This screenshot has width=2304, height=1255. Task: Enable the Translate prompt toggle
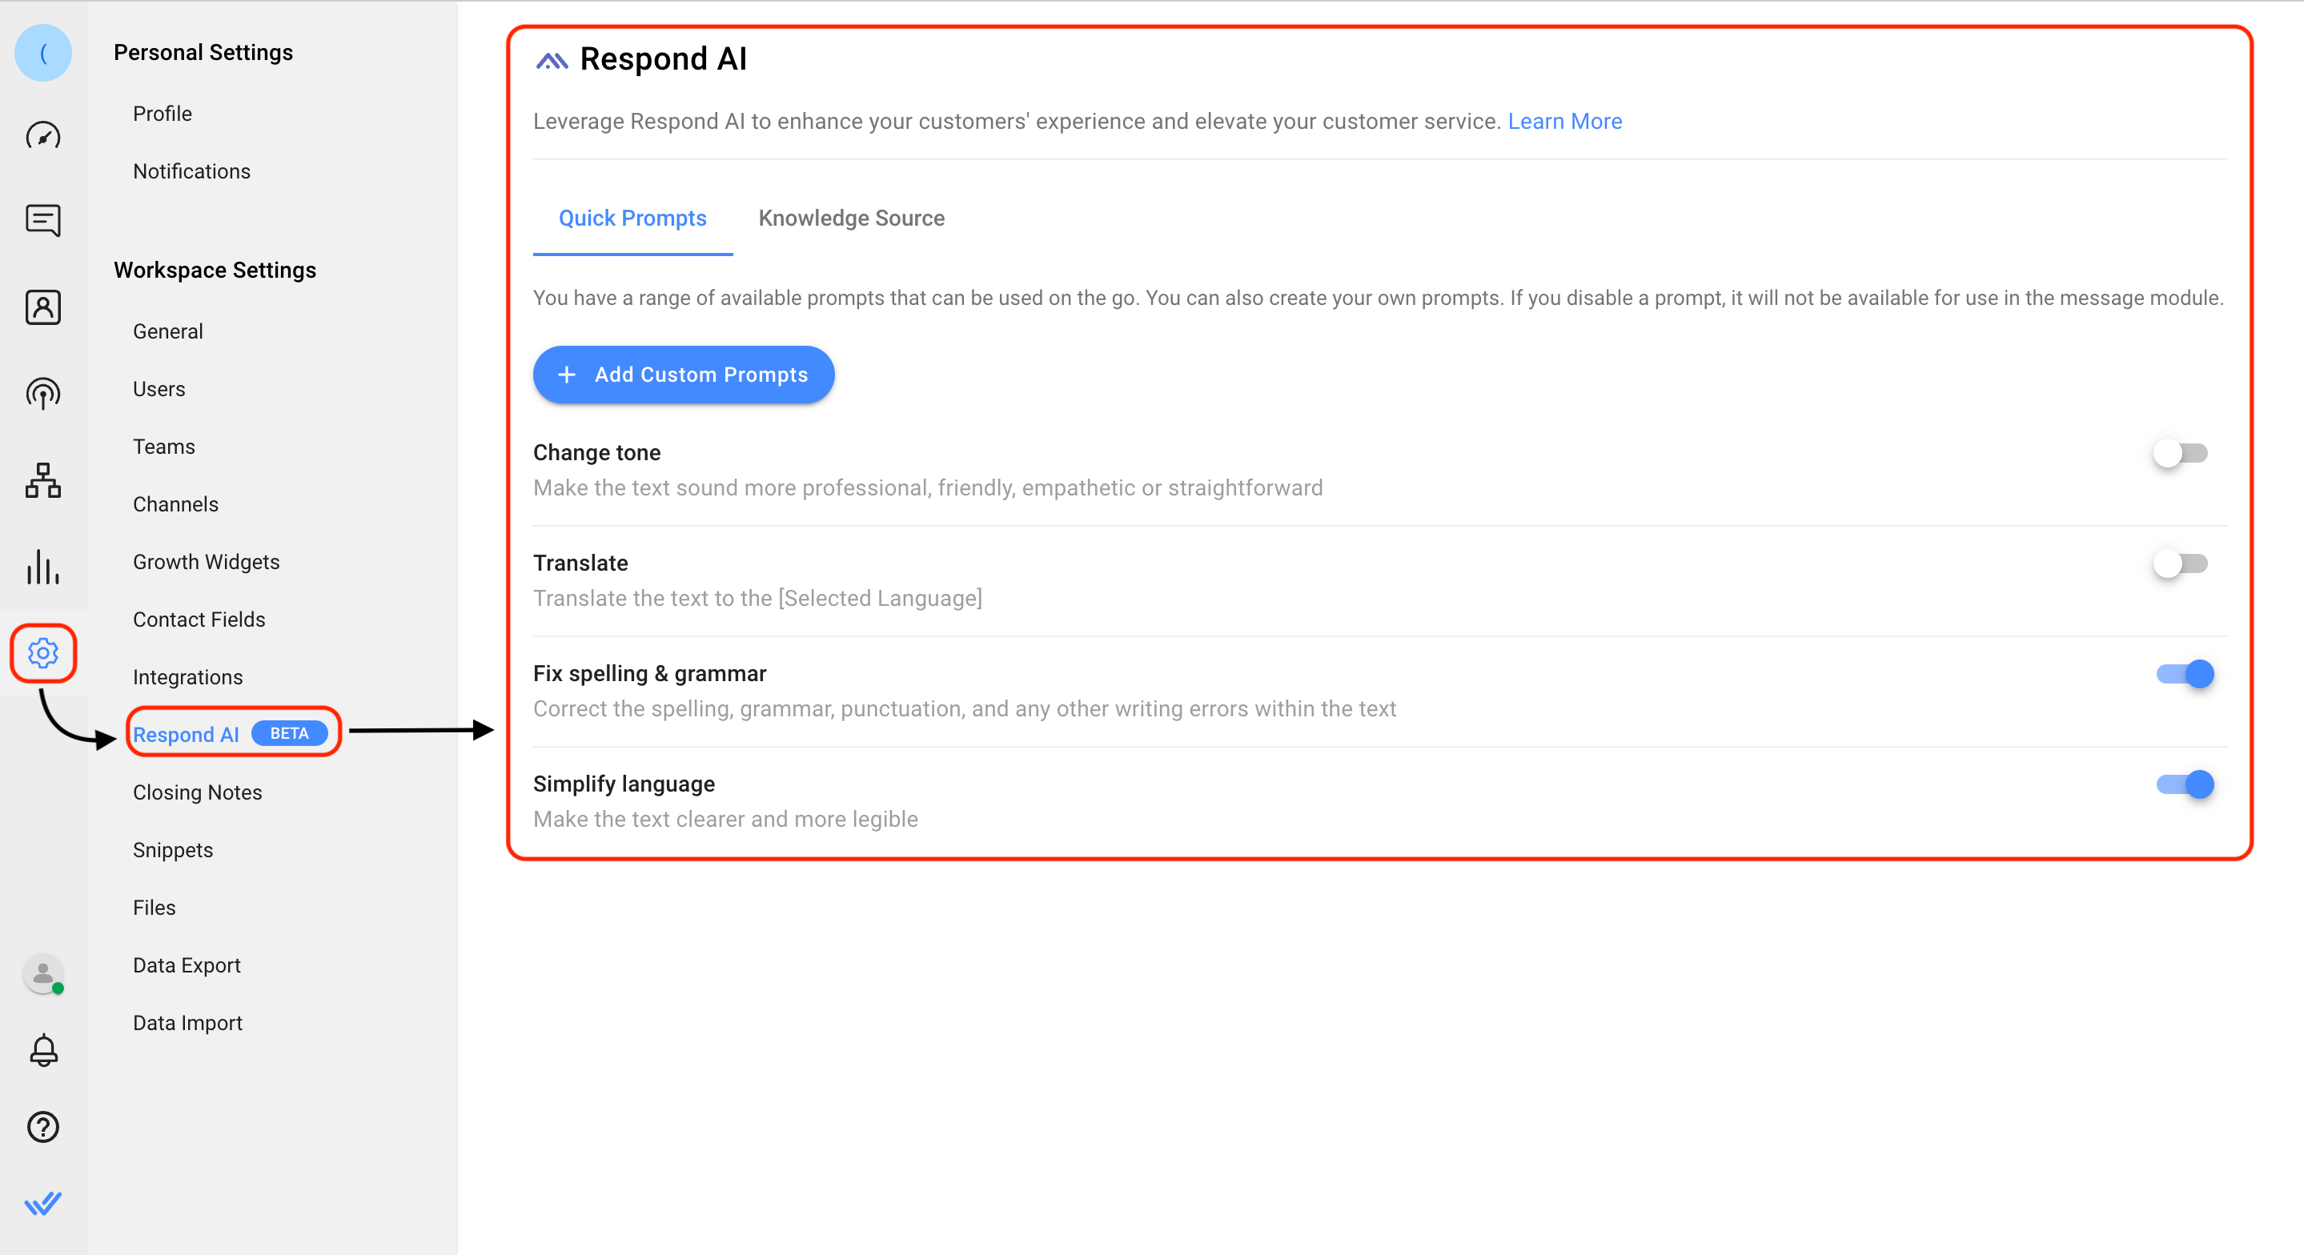(x=2180, y=564)
